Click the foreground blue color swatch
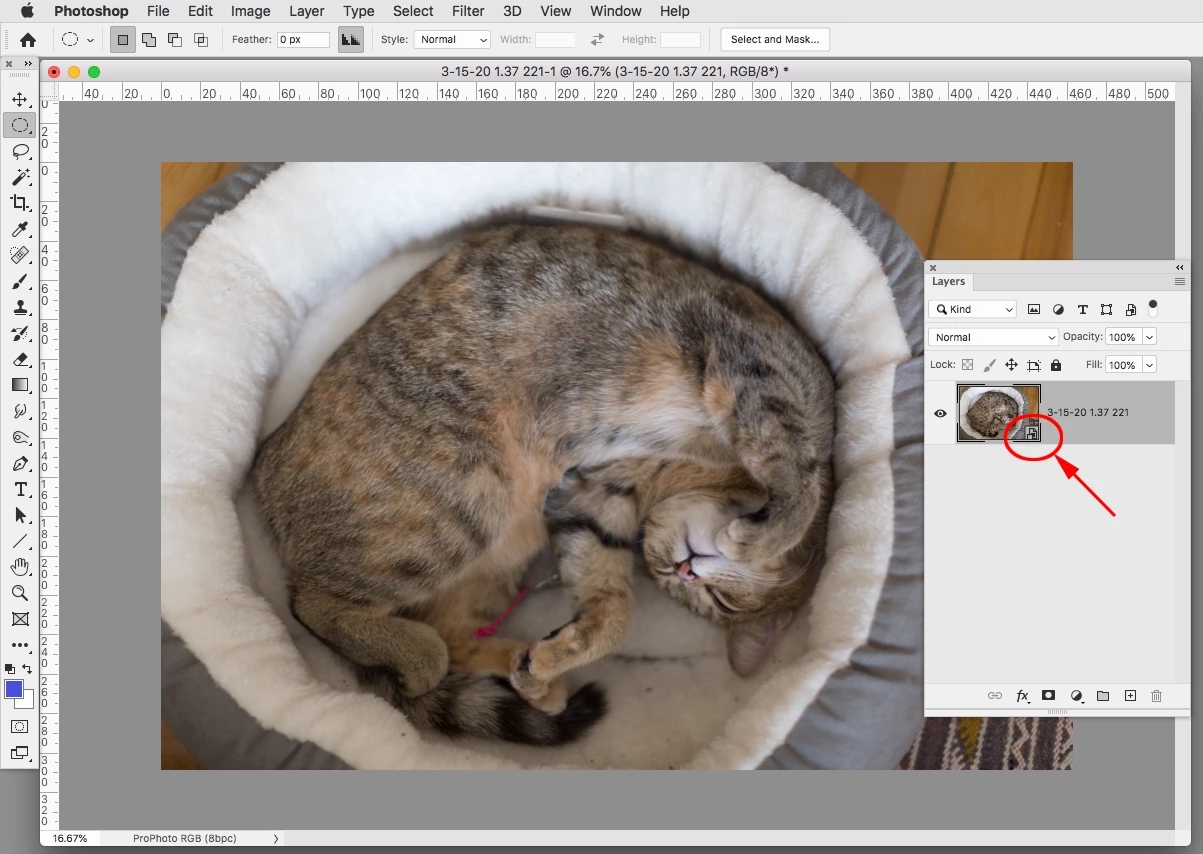 pos(14,689)
